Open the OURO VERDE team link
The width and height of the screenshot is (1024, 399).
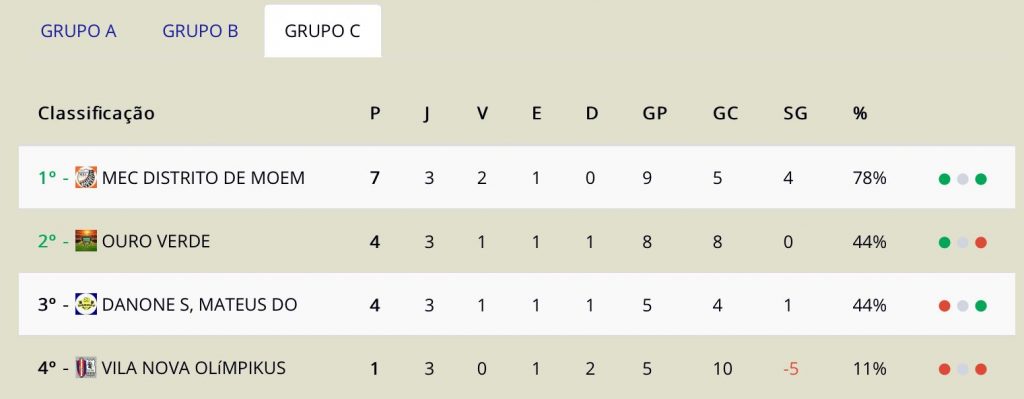coord(156,242)
